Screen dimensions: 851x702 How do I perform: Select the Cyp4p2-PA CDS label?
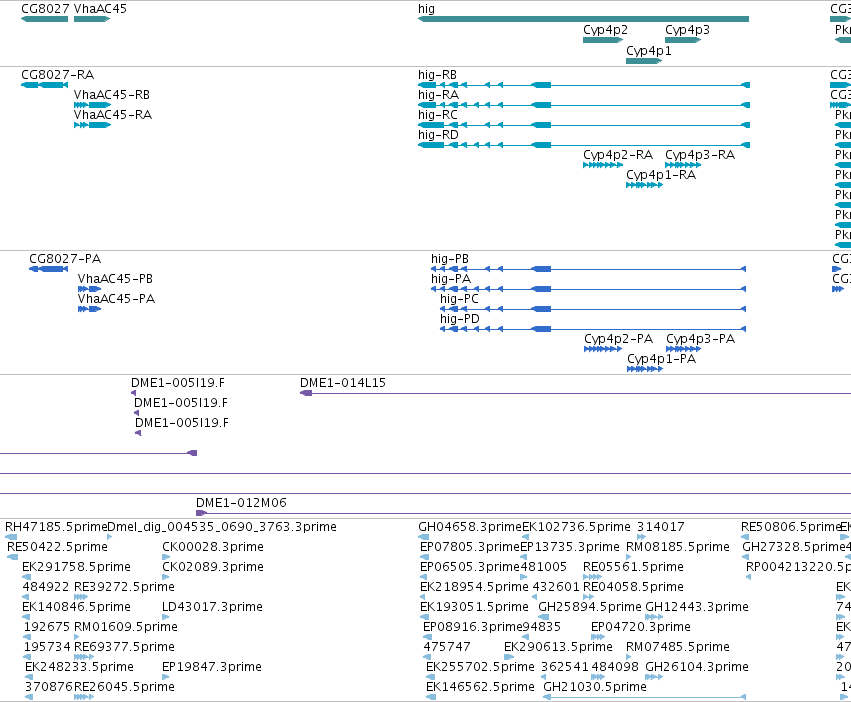pyautogui.click(x=619, y=339)
